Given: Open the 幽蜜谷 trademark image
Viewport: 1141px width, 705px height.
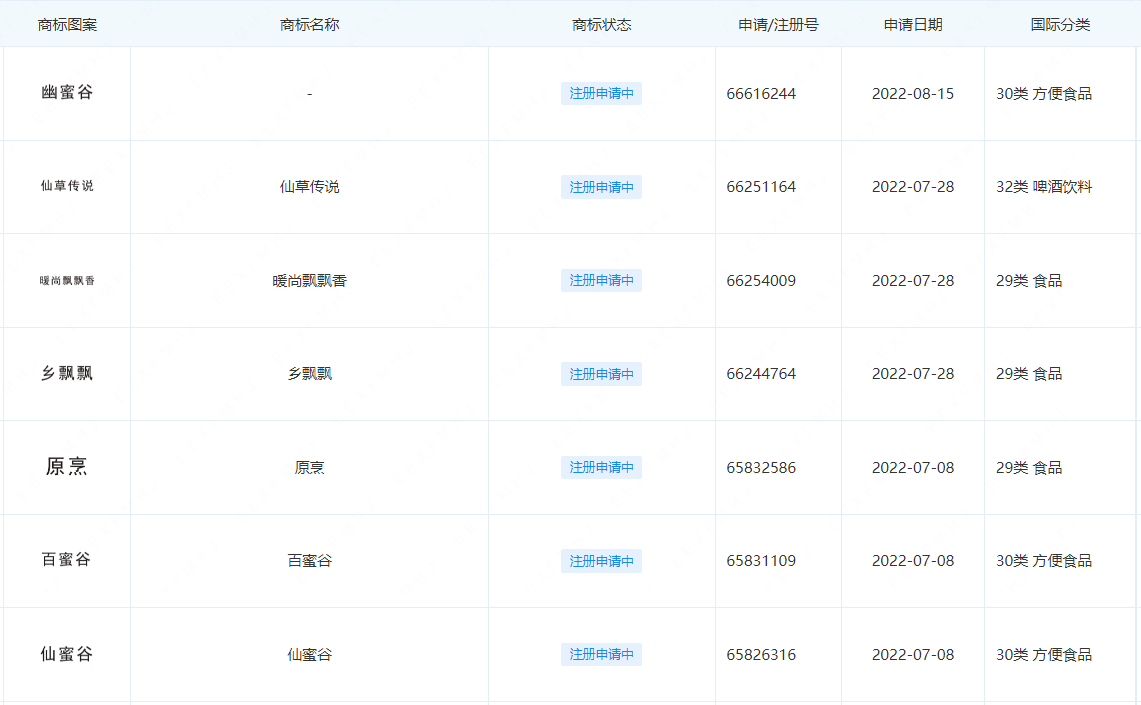Looking at the screenshot, I should click(67, 92).
